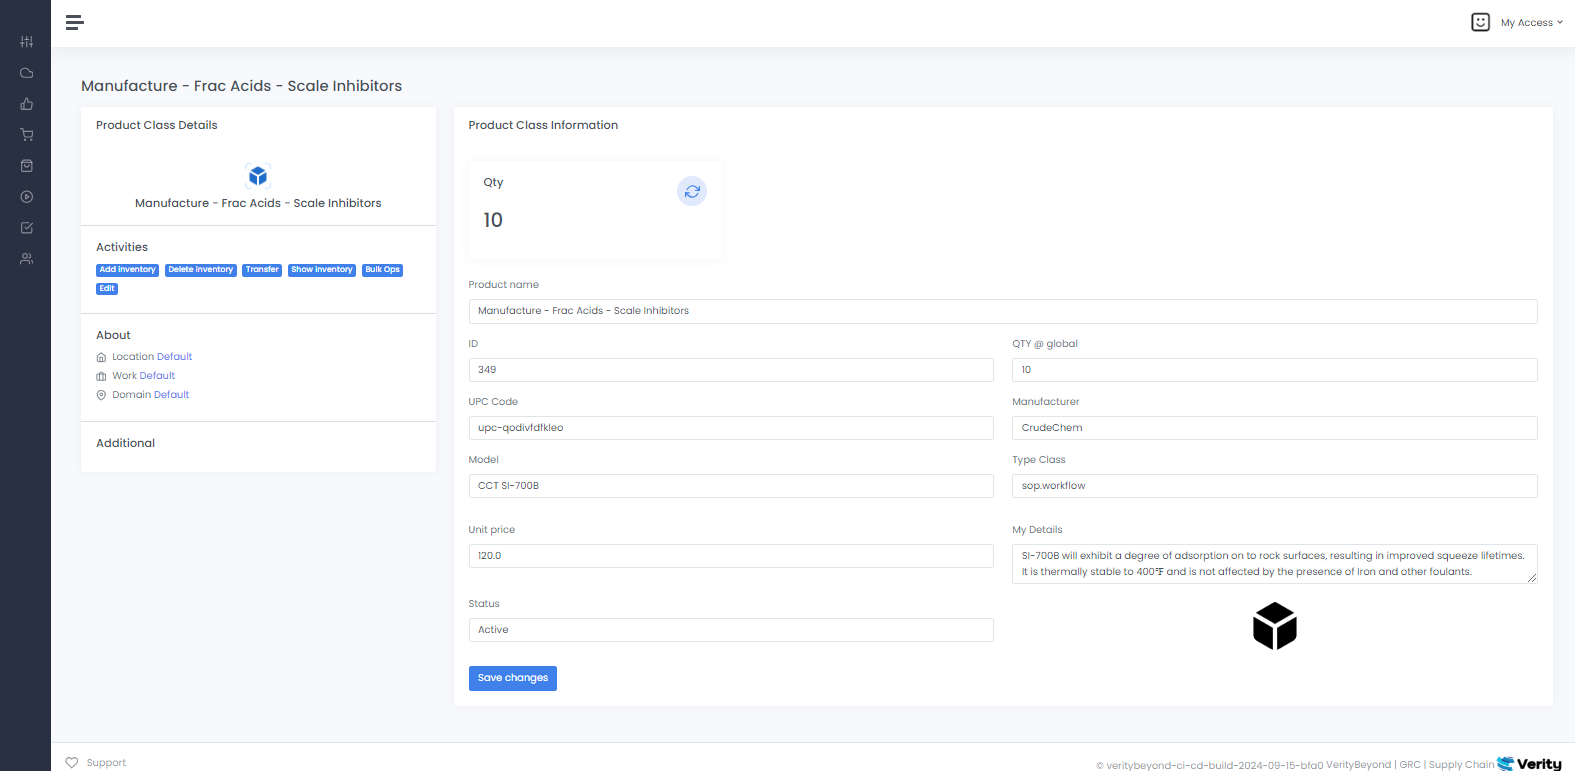
Task: Click the Delete inventory button
Action: [200, 270]
